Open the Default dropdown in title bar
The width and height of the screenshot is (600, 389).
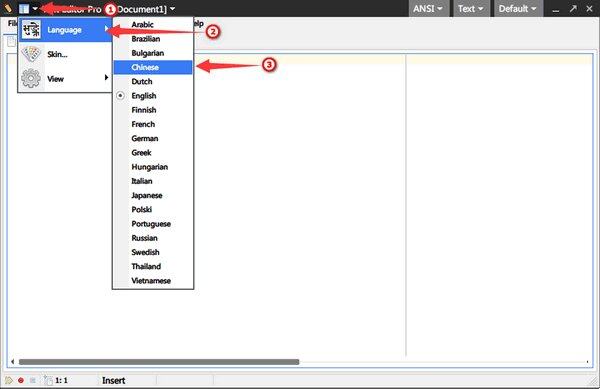[518, 8]
